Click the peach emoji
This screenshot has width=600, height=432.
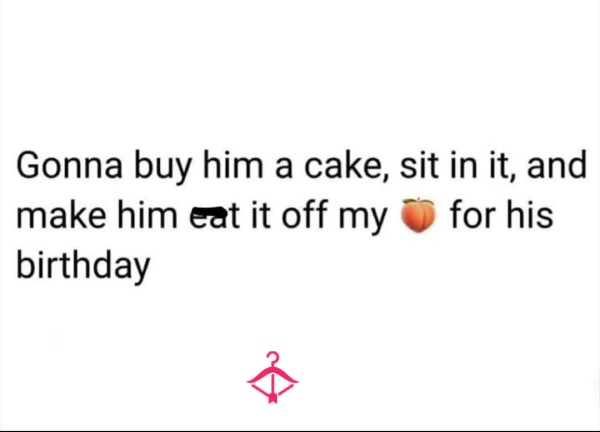tap(418, 215)
